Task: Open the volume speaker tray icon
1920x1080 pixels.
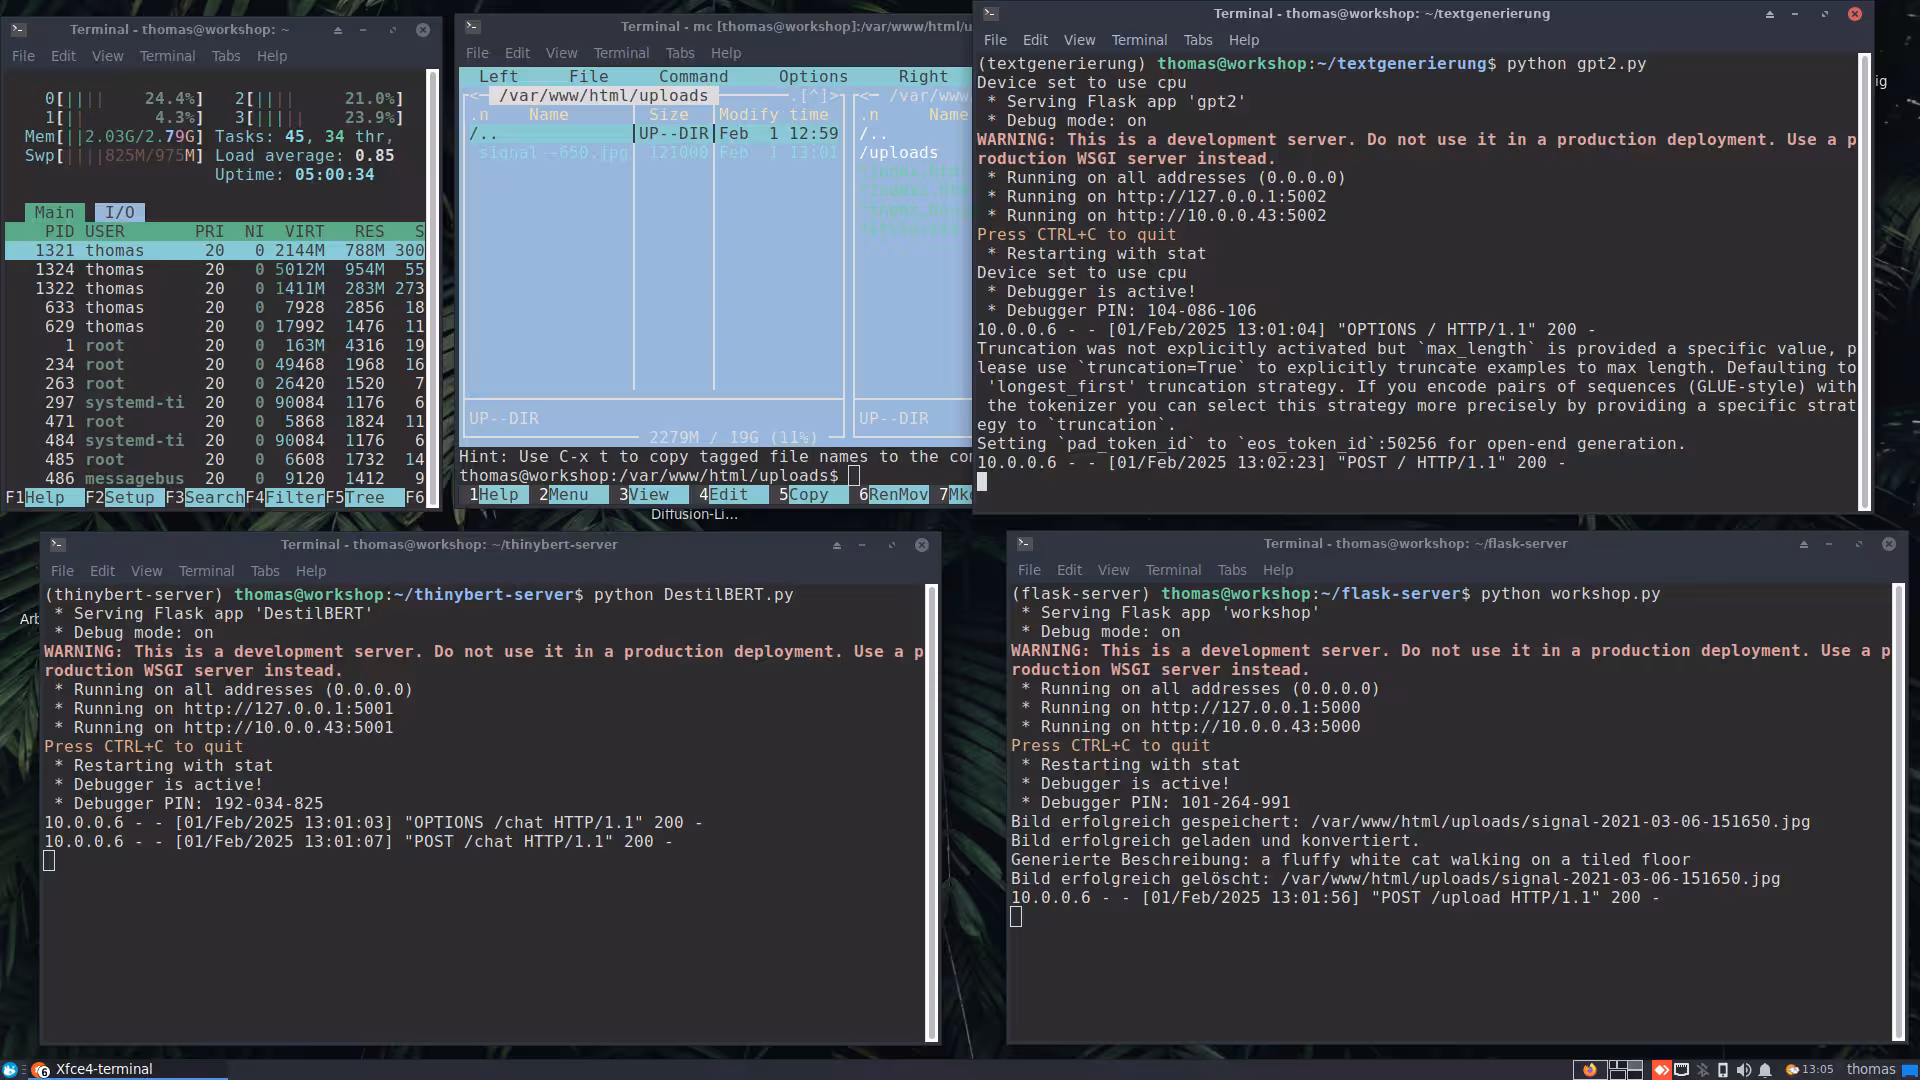Action: 1743,1070
